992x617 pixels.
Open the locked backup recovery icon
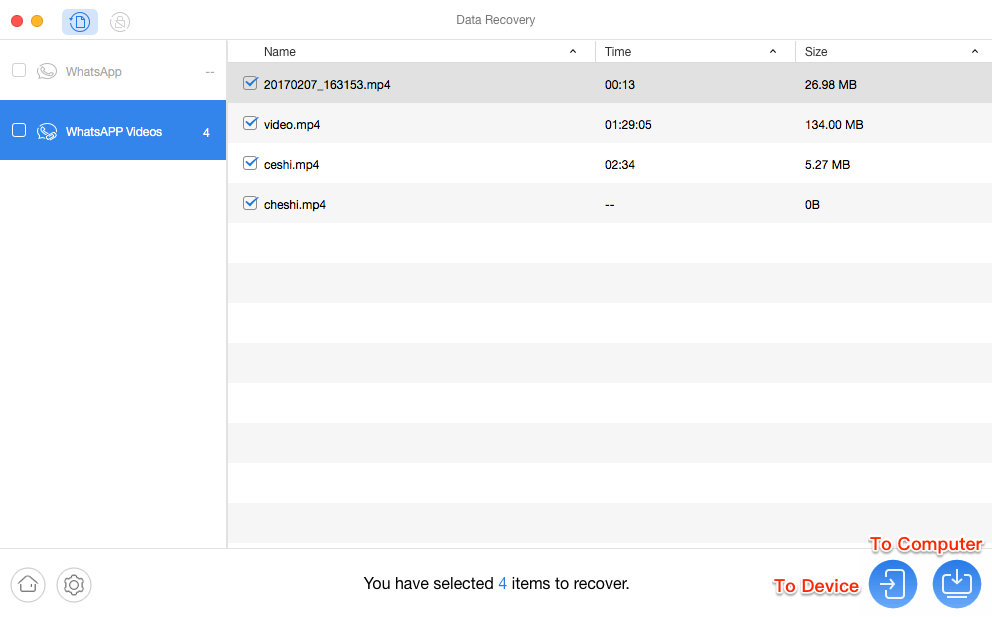(x=120, y=22)
